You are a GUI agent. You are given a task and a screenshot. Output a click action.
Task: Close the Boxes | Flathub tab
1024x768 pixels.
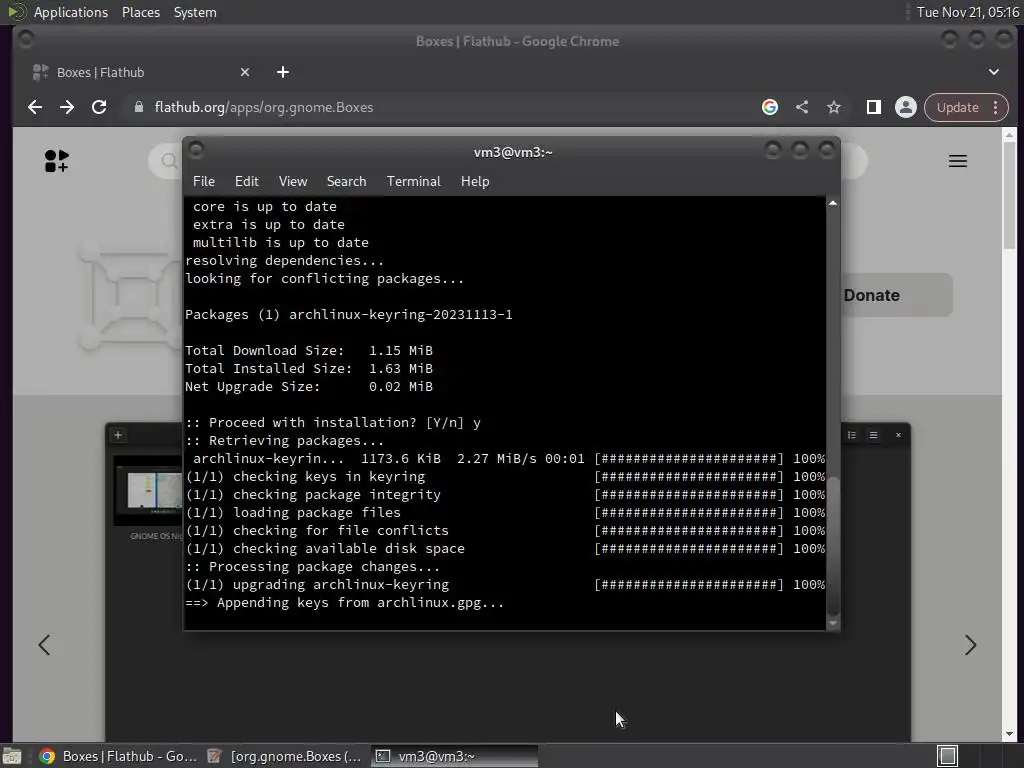tap(245, 72)
